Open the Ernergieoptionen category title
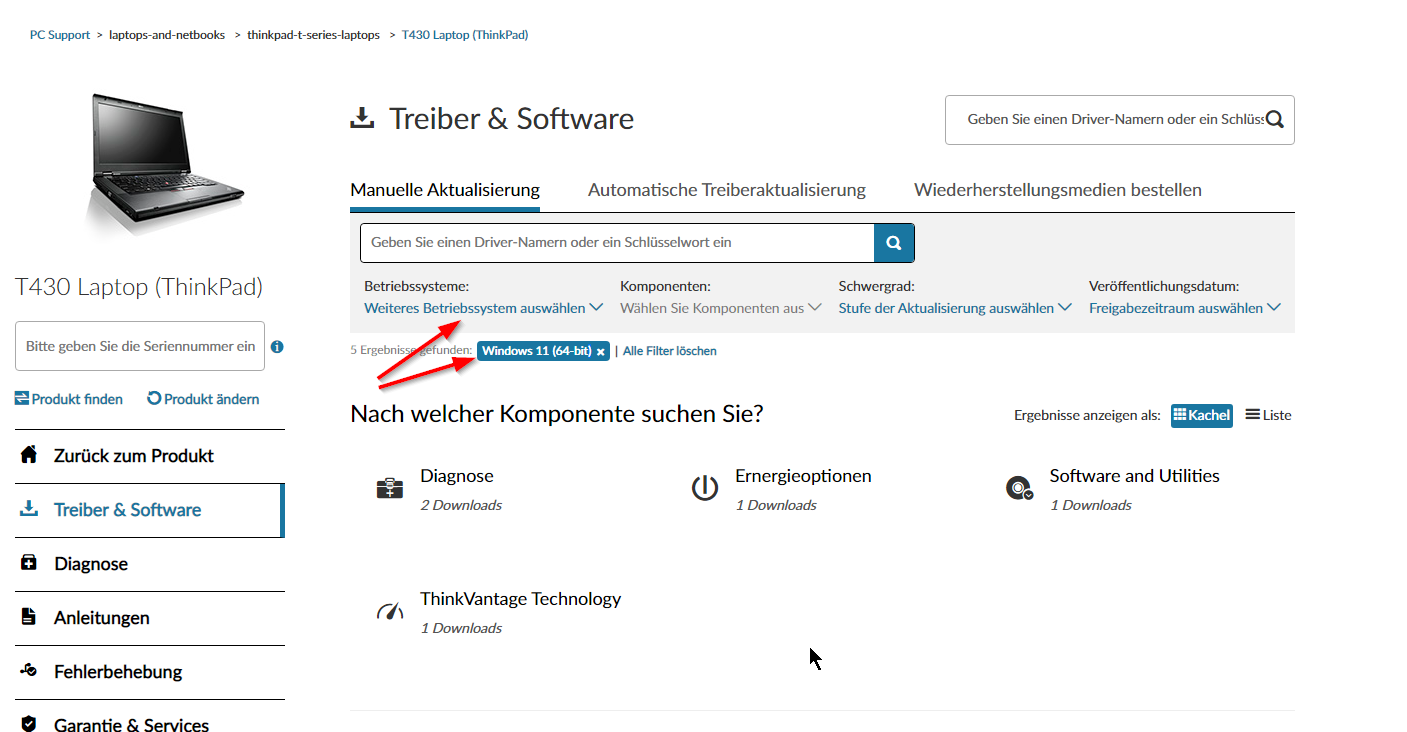1407x732 pixels. tap(803, 476)
